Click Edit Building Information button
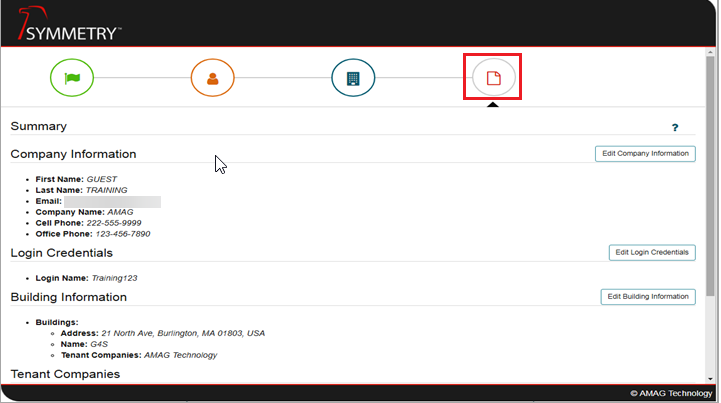Viewport: 721px width, 403px height. pyautogui.click(x=648, y=297)
